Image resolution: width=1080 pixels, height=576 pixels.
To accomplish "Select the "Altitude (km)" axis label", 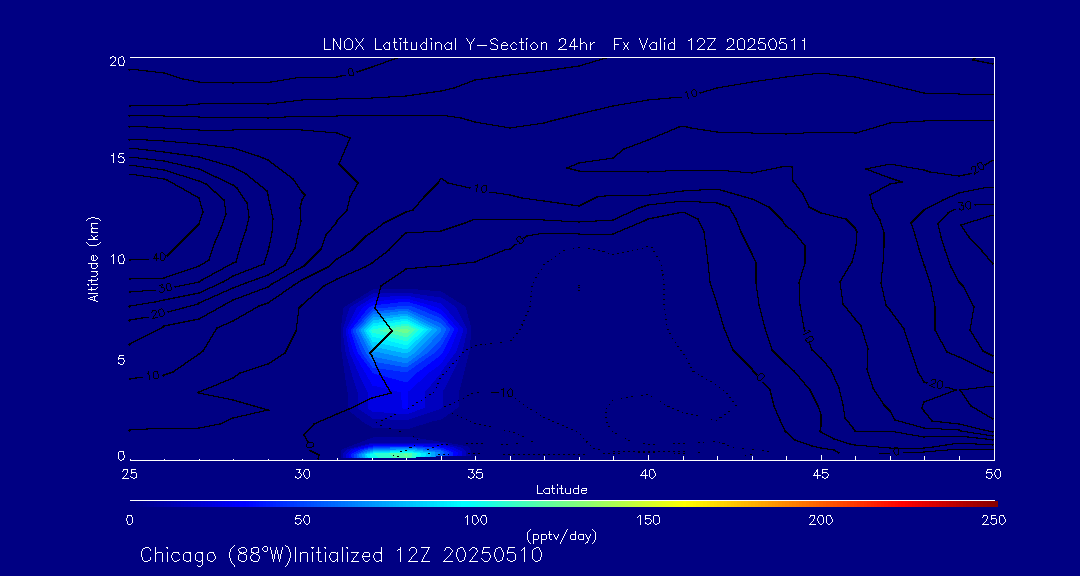I will (93, 258).
